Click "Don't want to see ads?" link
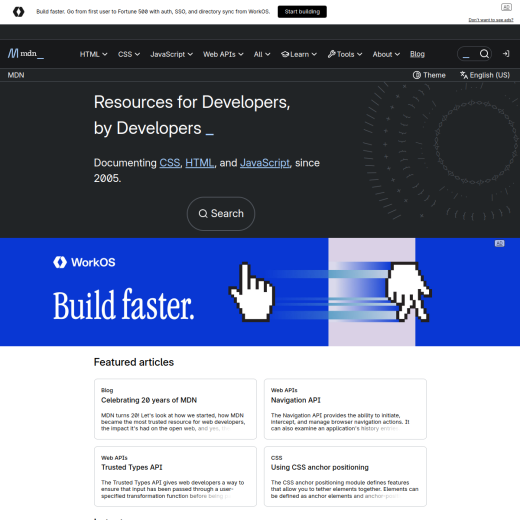The image size is (520, 520). pos(491,20)
